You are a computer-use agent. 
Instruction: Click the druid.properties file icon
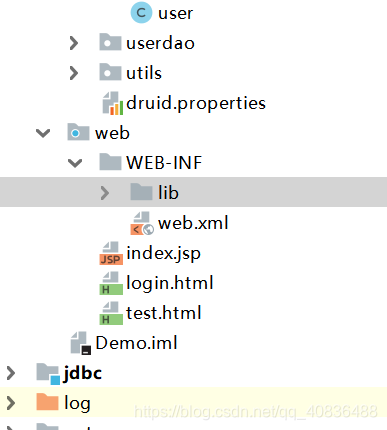(113, 103)
